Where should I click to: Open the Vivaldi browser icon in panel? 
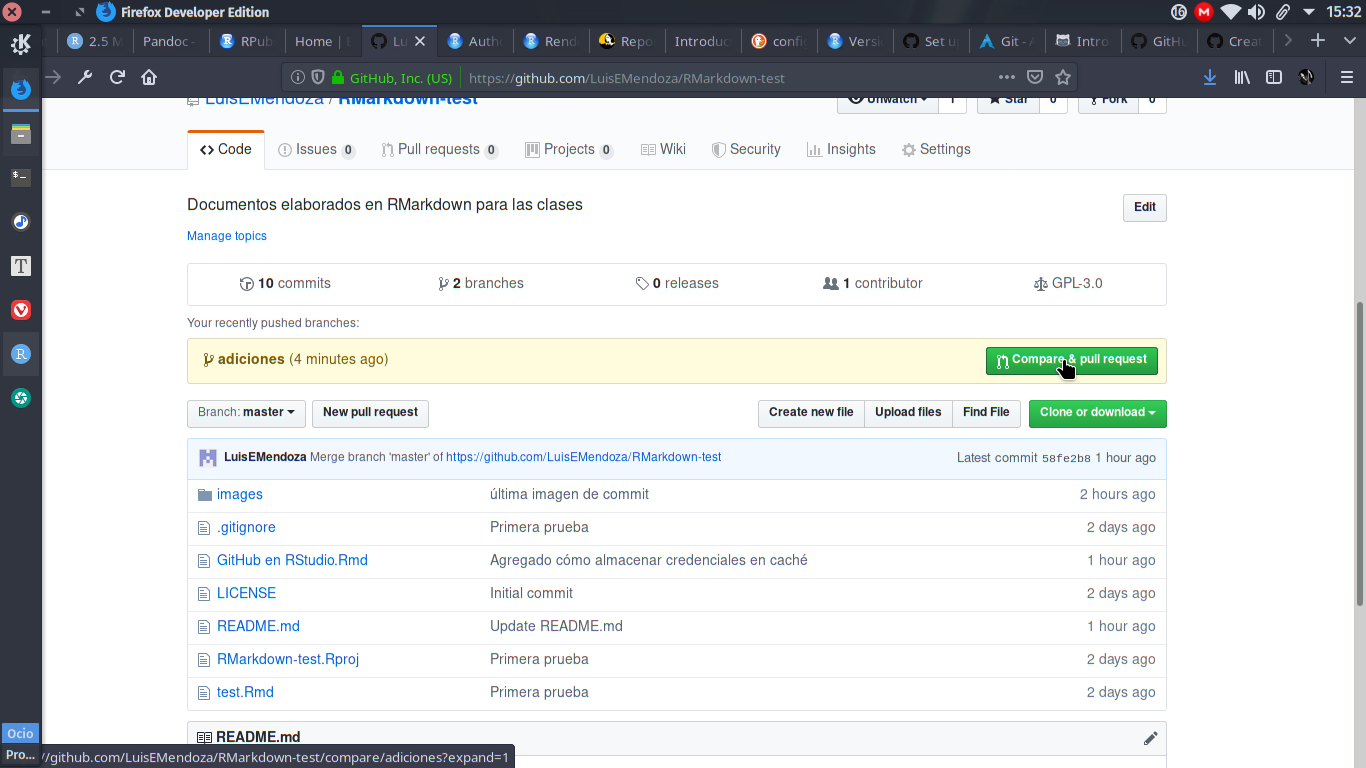coord(21,310)
